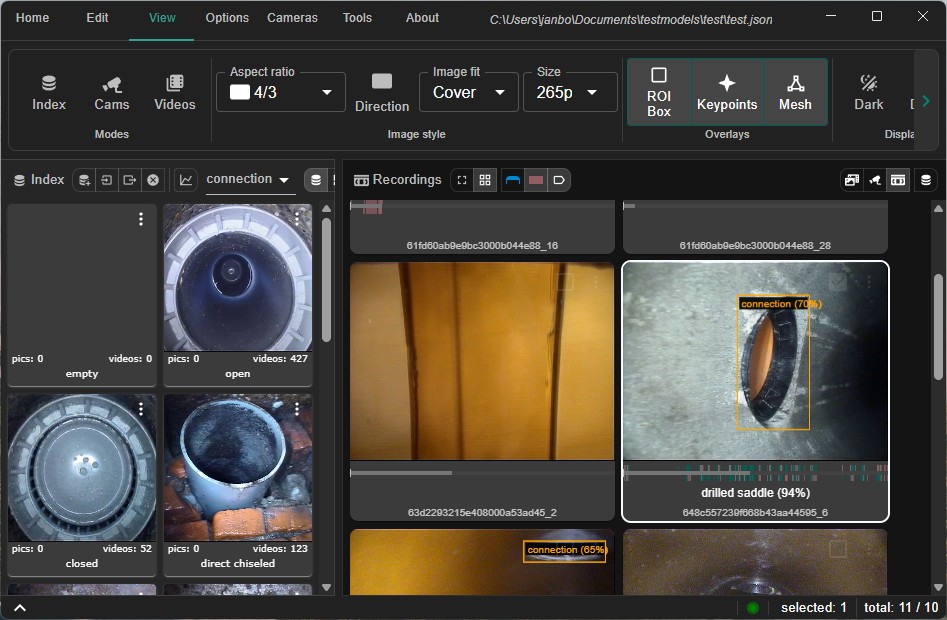Screen dimensions: 947x620
Task: Click recordings scroll down arrow
Action: [938, 587]
